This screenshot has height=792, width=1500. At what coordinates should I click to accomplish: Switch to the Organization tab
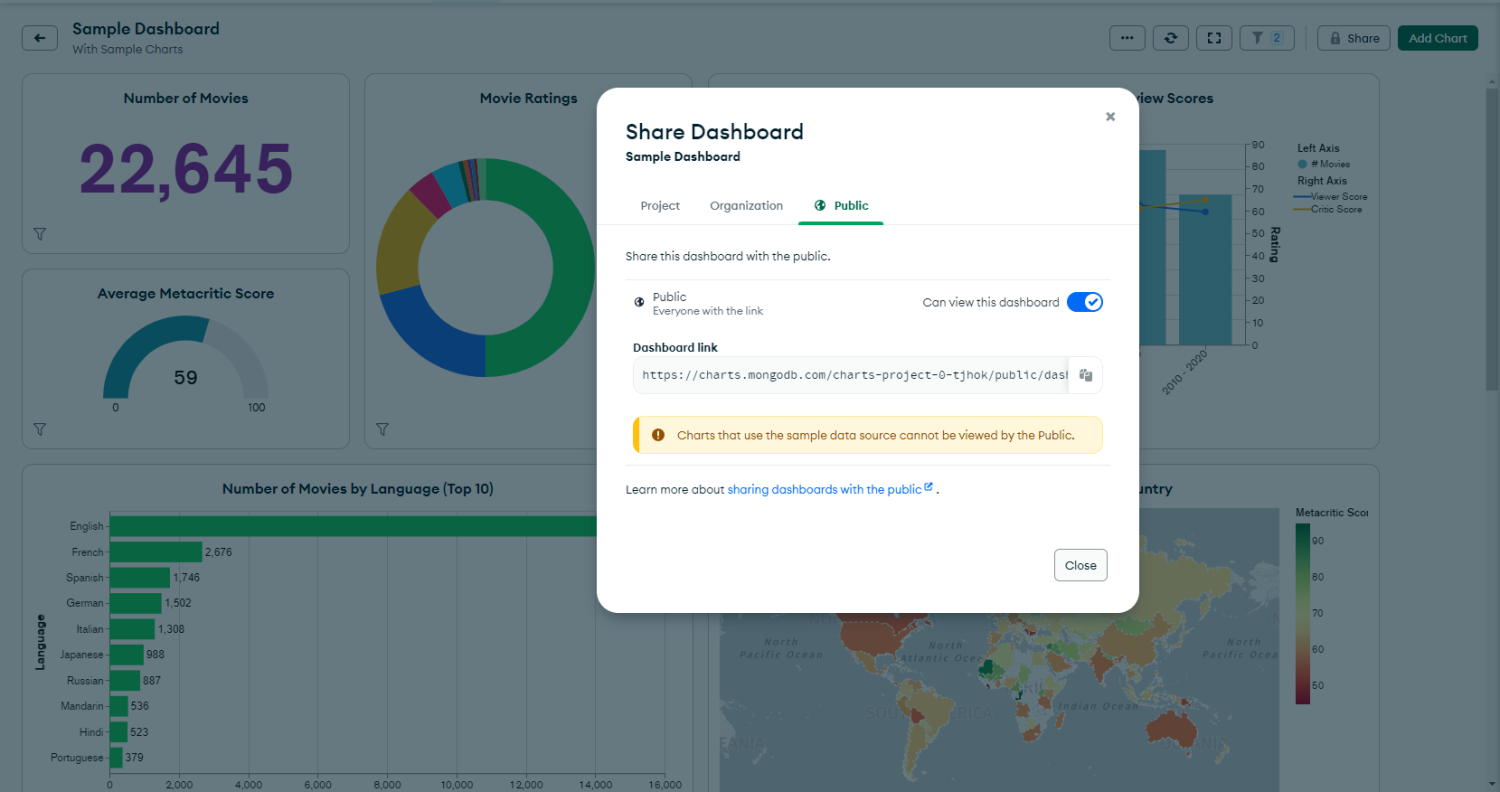click(x=746, y=206)
